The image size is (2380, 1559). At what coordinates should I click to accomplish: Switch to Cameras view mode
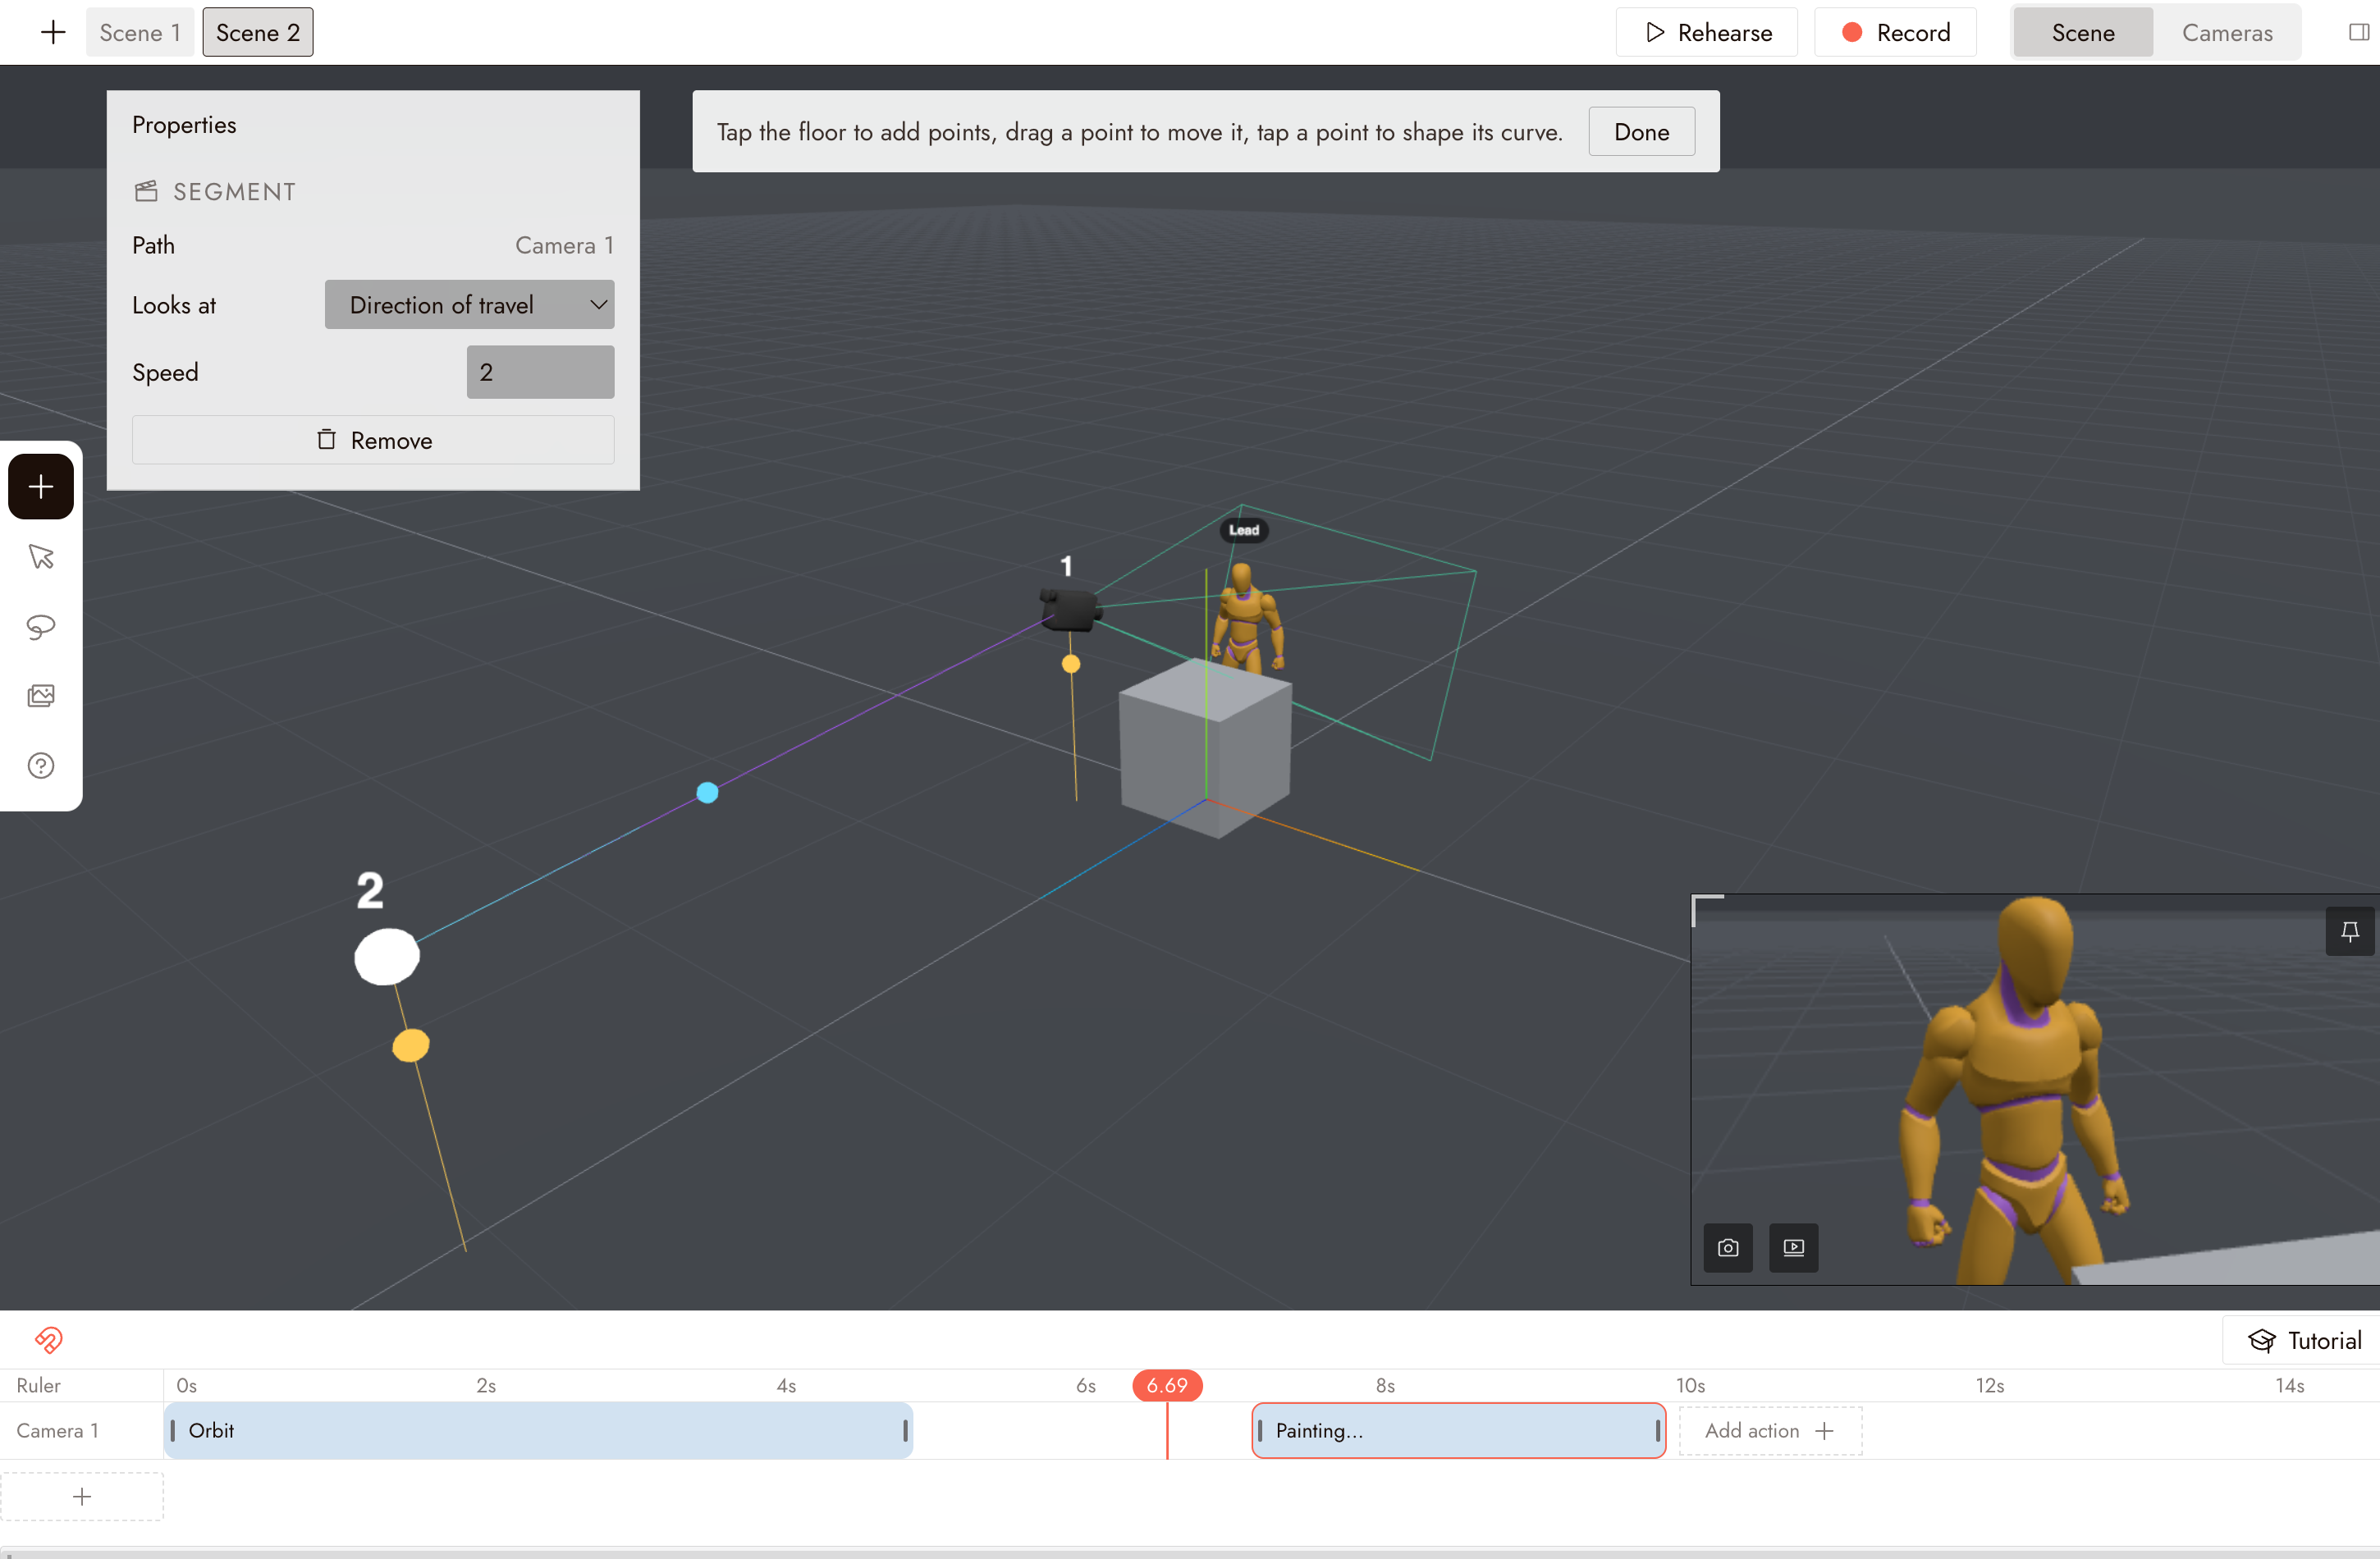pos(2227,32)
